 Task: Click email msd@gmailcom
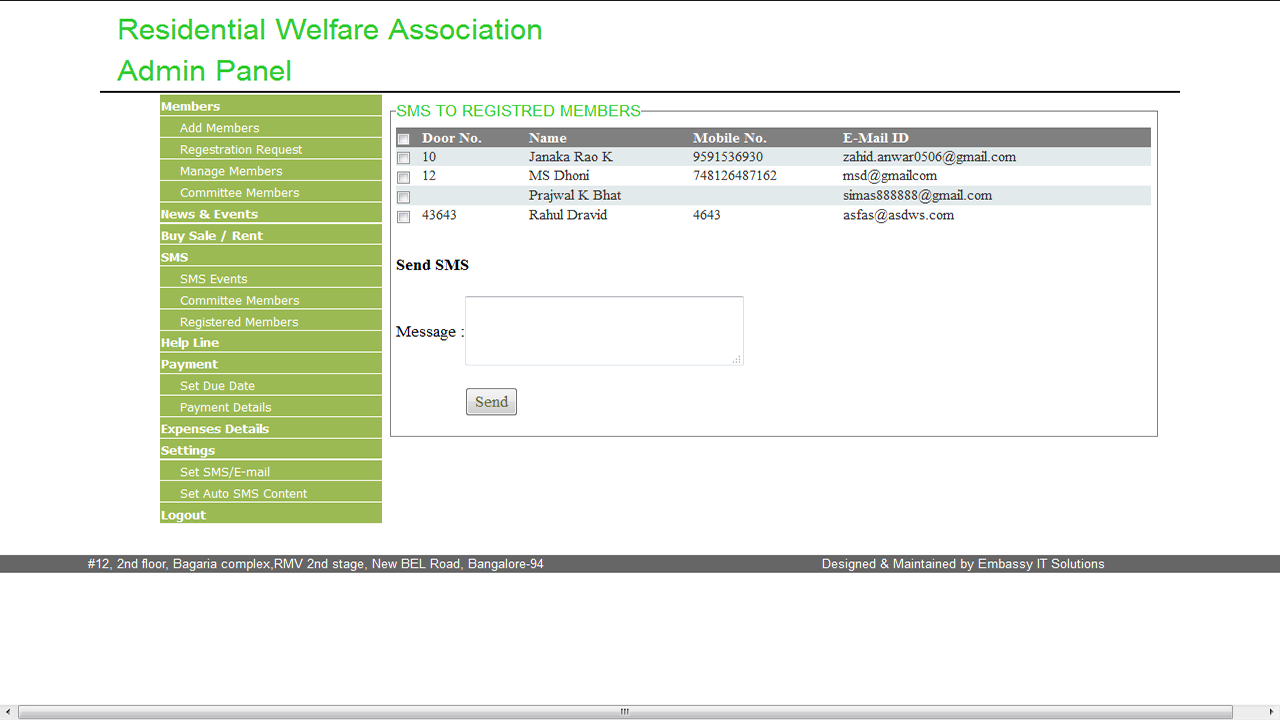890,176
